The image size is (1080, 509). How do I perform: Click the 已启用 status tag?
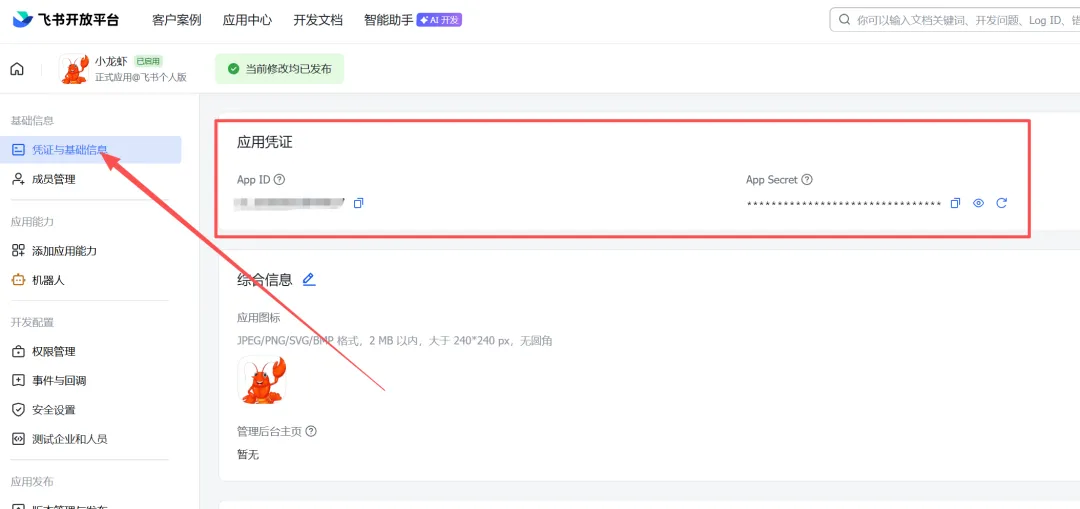point(148,61)
